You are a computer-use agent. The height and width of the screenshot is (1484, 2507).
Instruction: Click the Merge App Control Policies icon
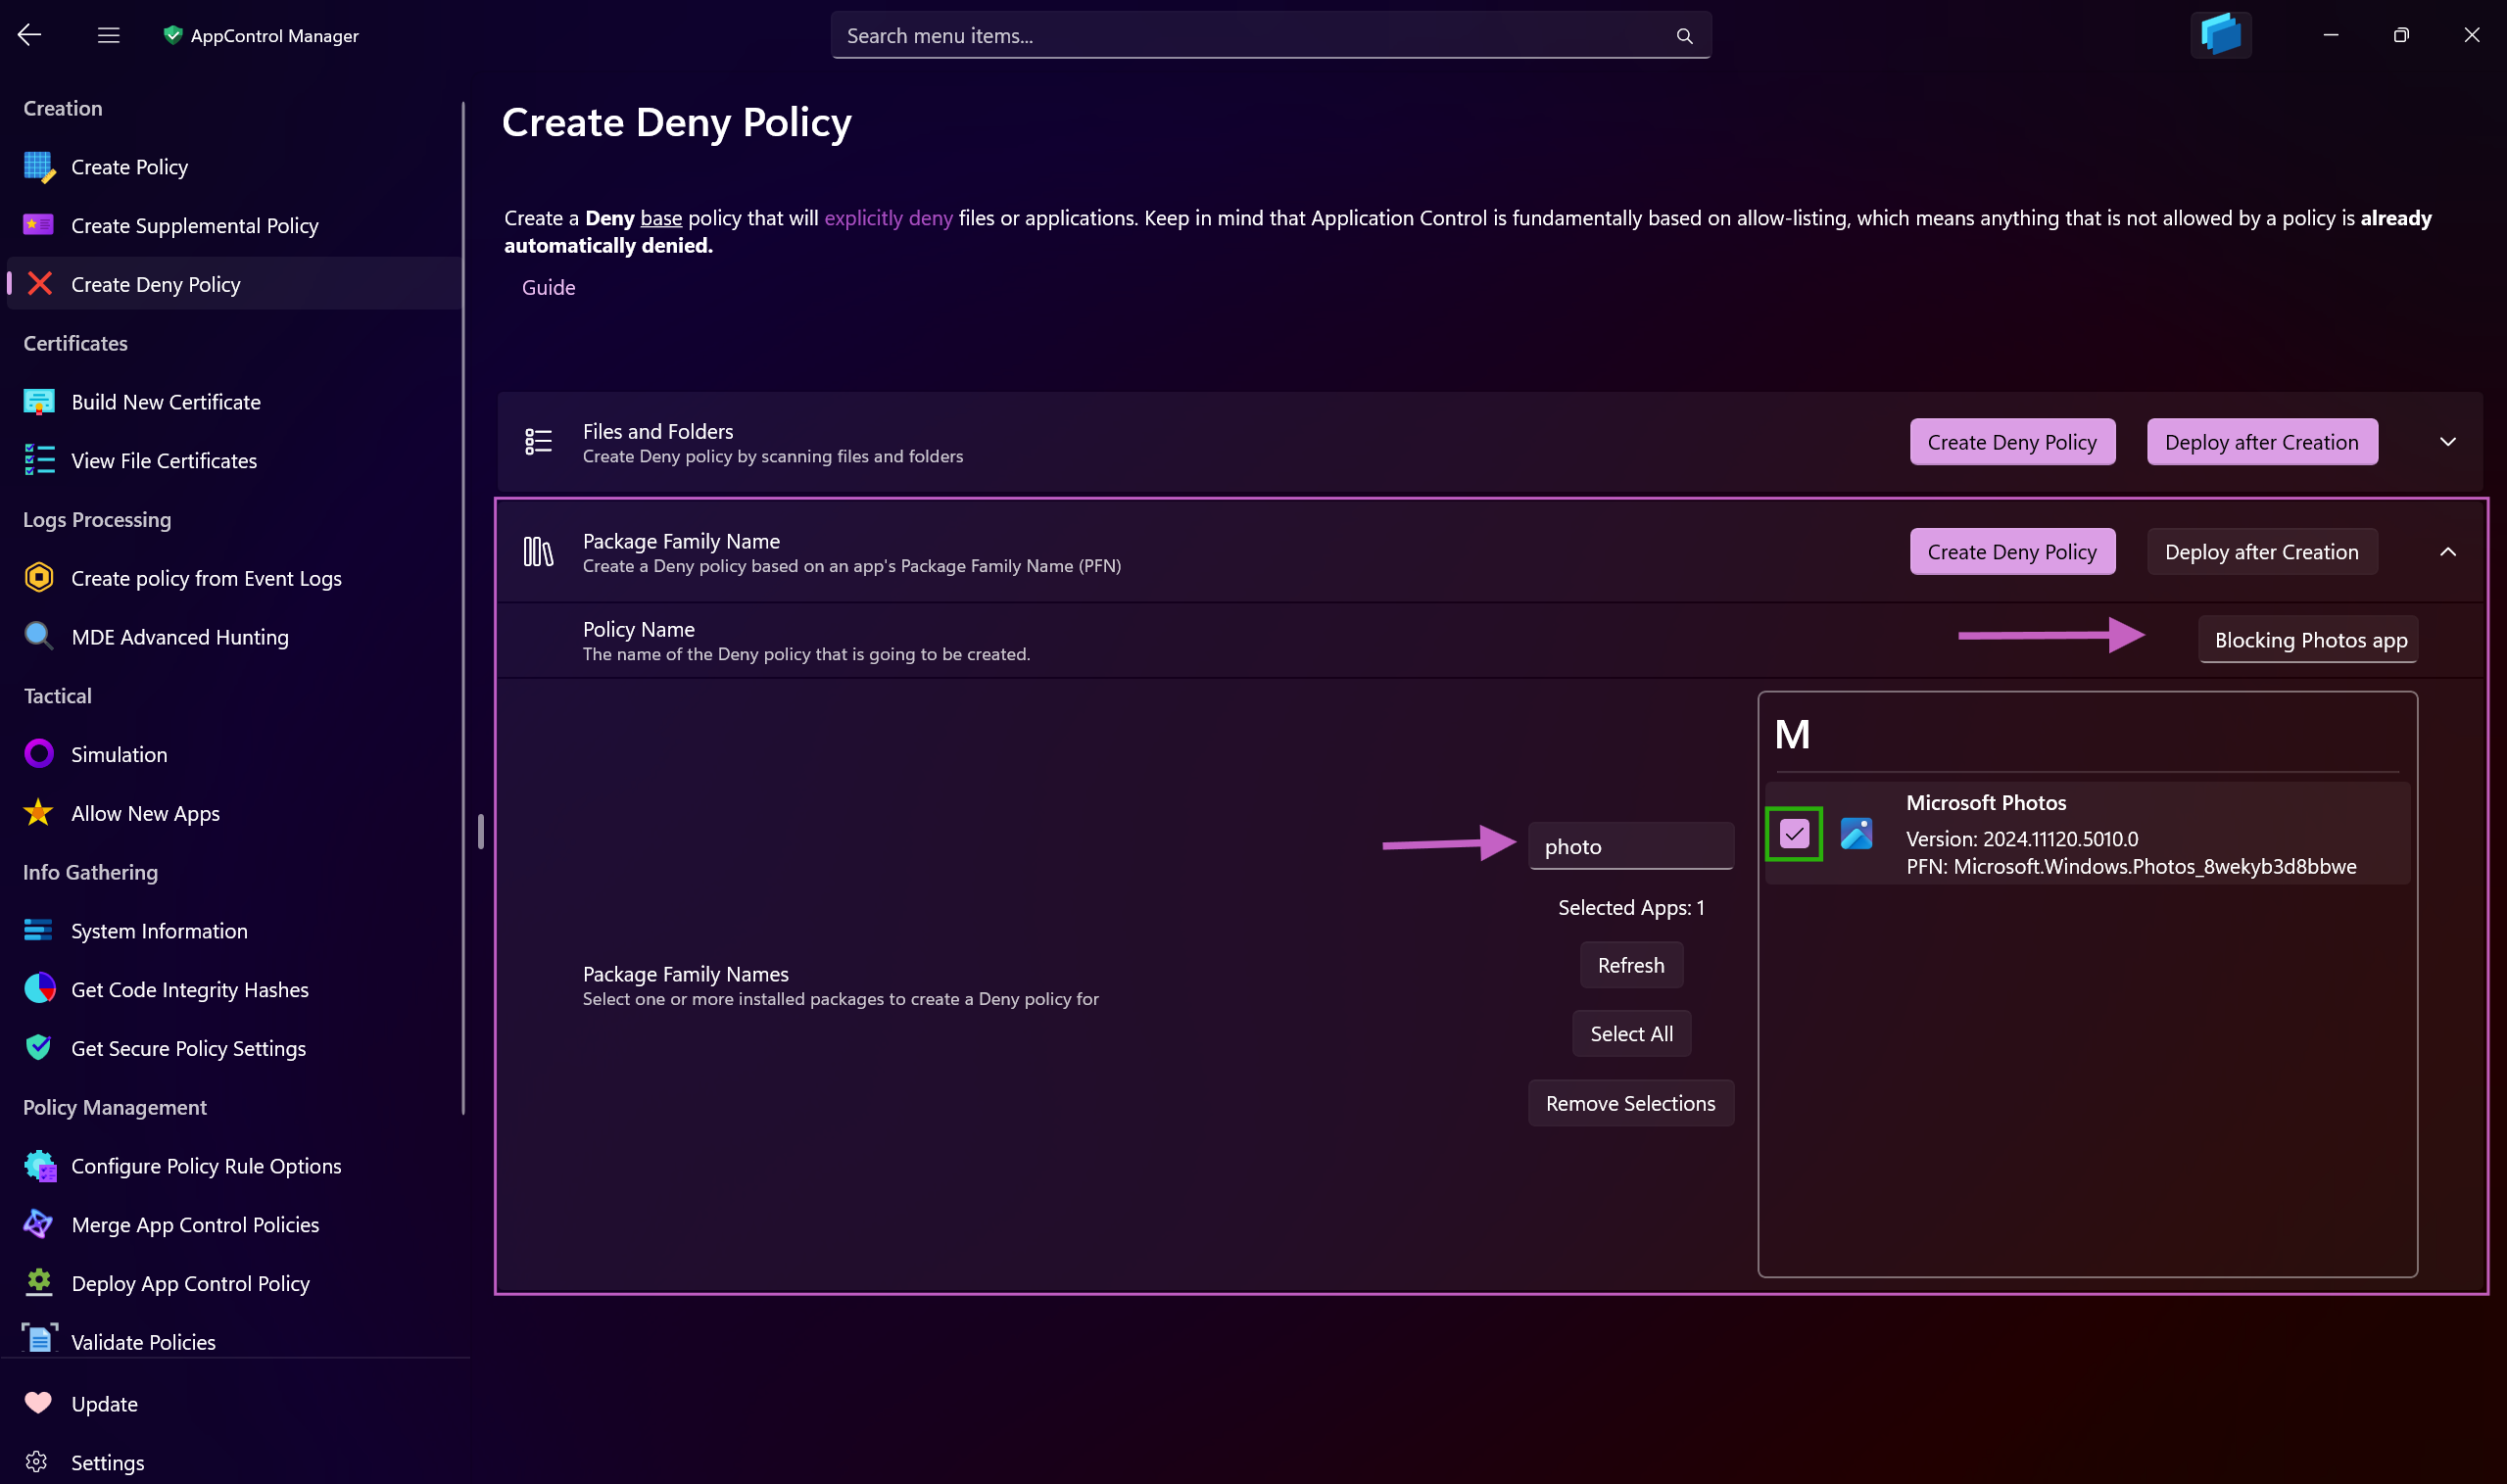37,1224
